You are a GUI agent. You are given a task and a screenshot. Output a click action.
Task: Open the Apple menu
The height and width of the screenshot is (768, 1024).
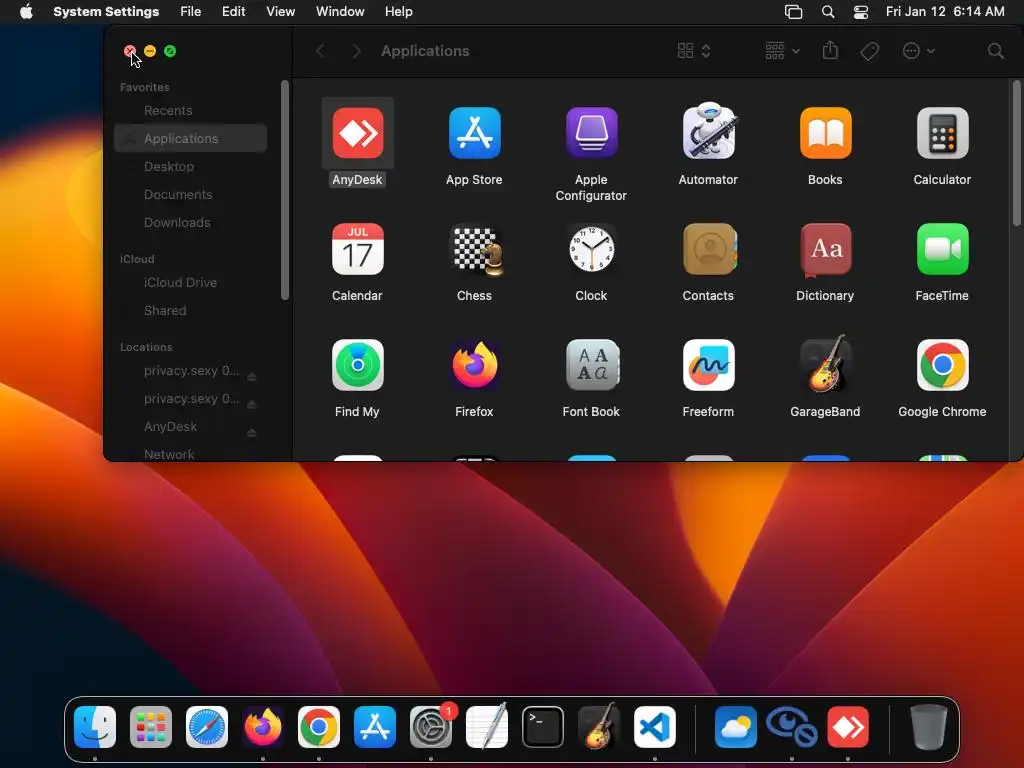pos(26,12)
